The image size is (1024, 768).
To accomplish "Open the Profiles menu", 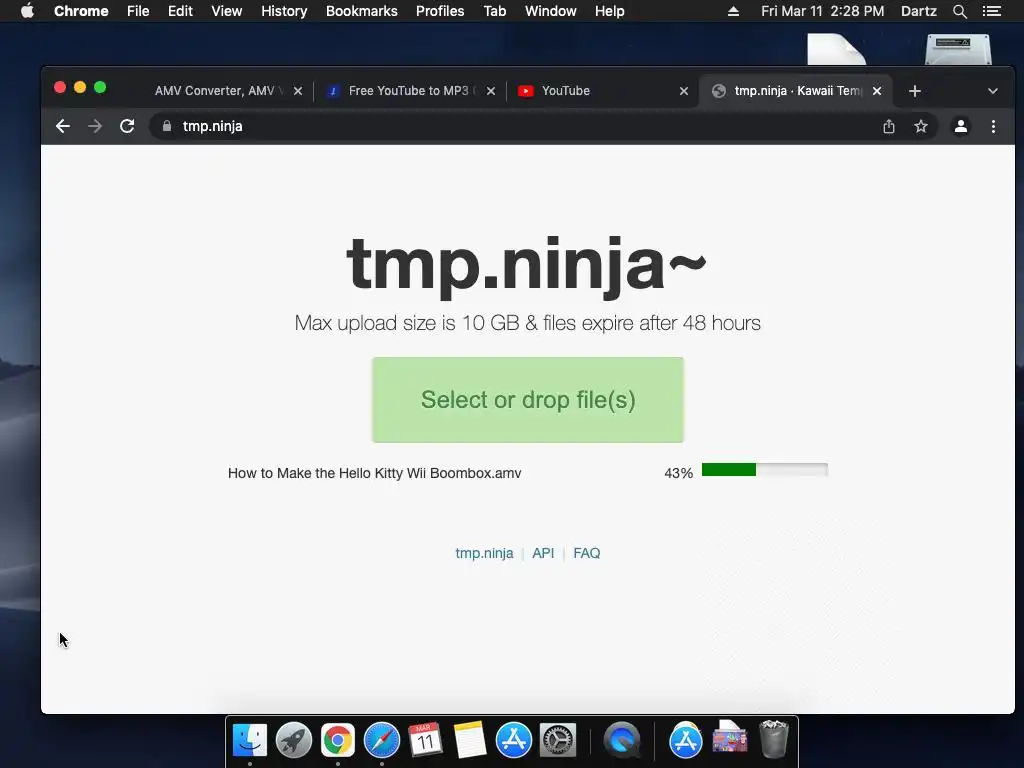I will pos(440,11).
